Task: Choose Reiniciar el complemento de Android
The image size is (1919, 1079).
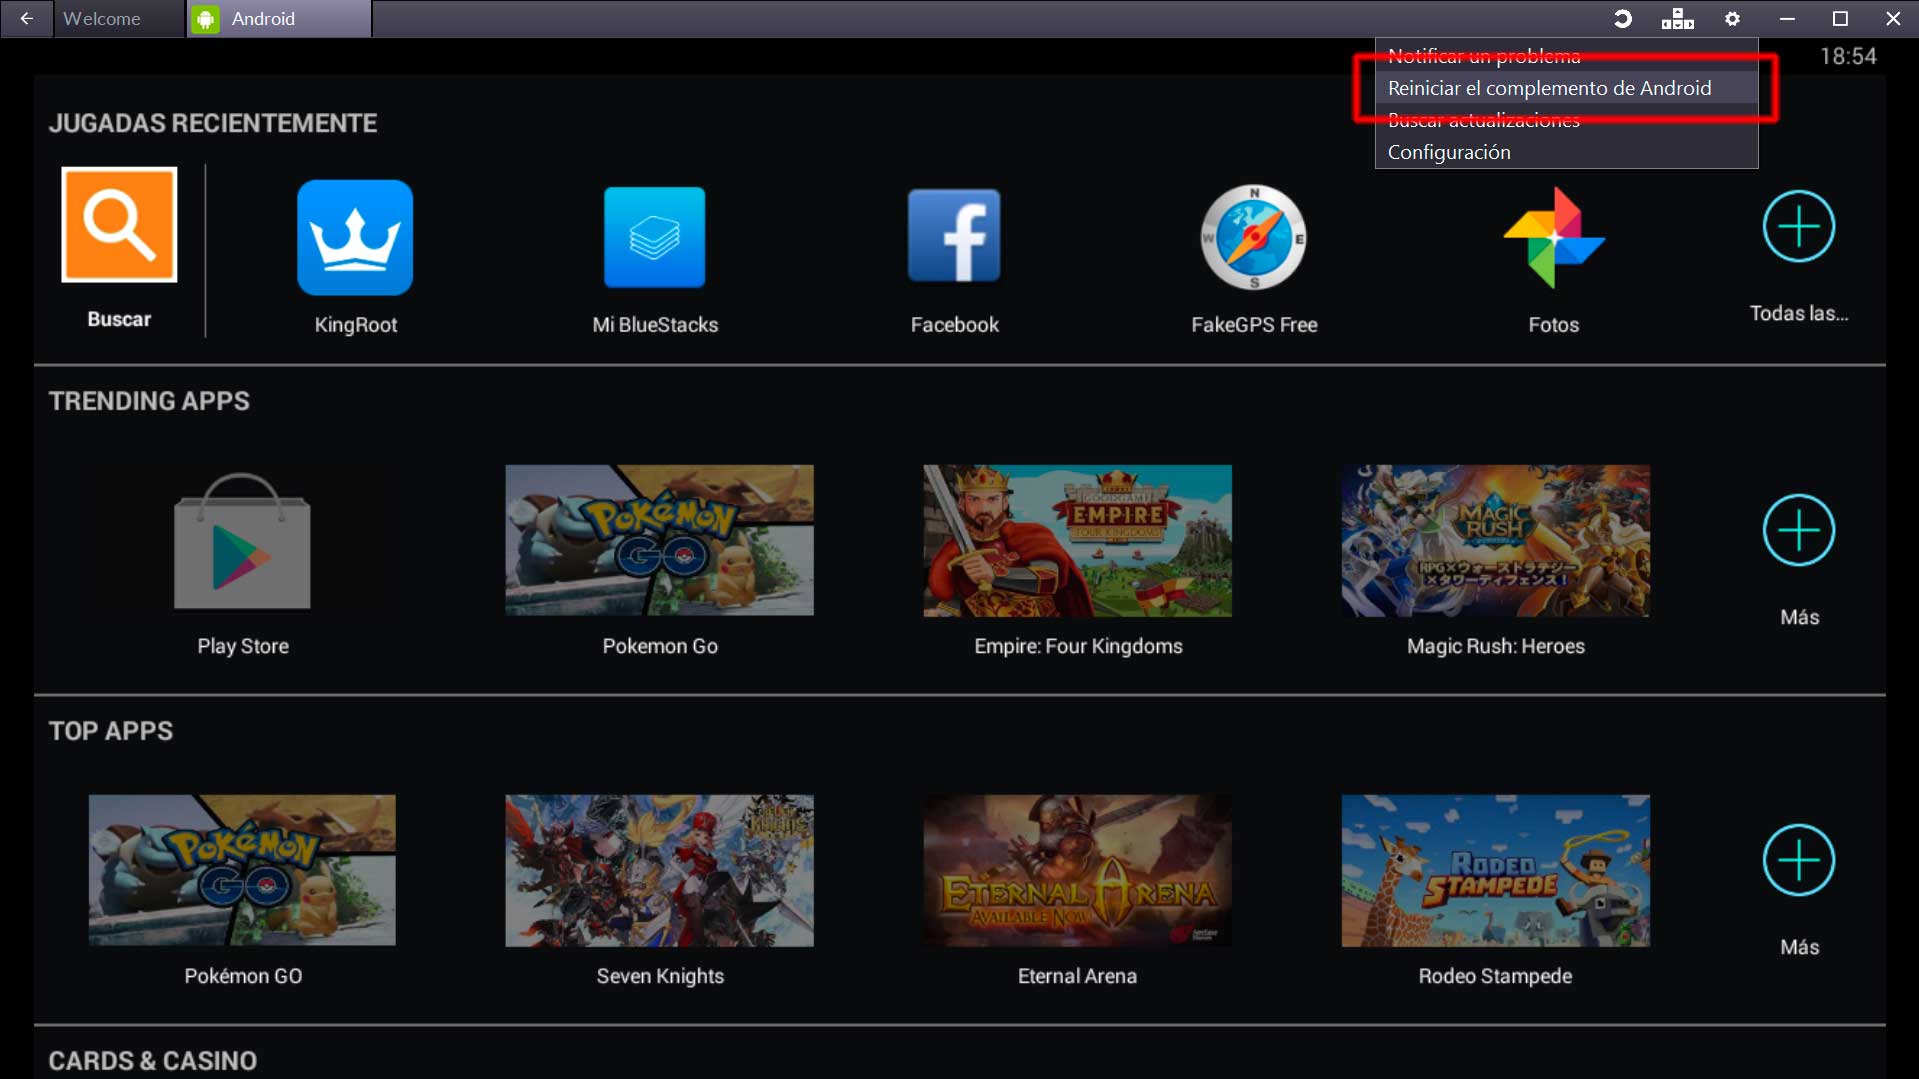Action: pos(1567,88)
